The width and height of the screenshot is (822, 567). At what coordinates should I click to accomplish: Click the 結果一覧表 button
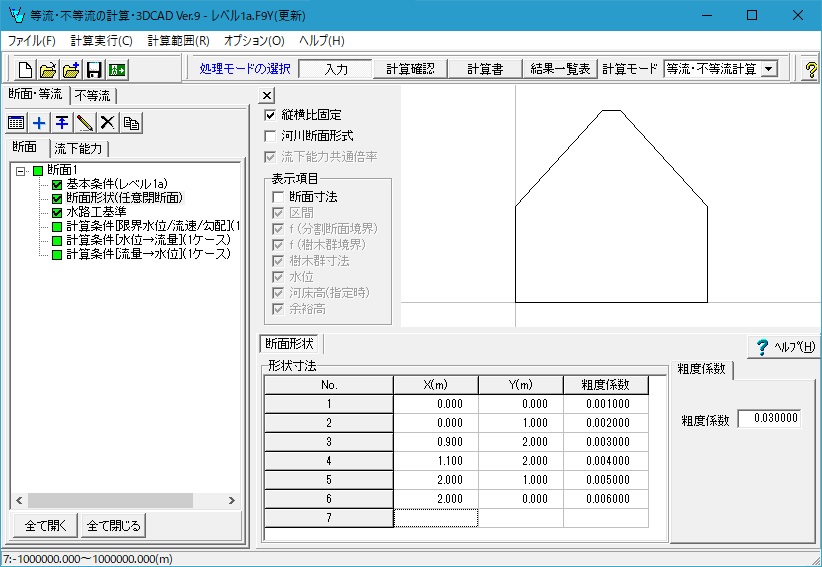click(560, 69)
